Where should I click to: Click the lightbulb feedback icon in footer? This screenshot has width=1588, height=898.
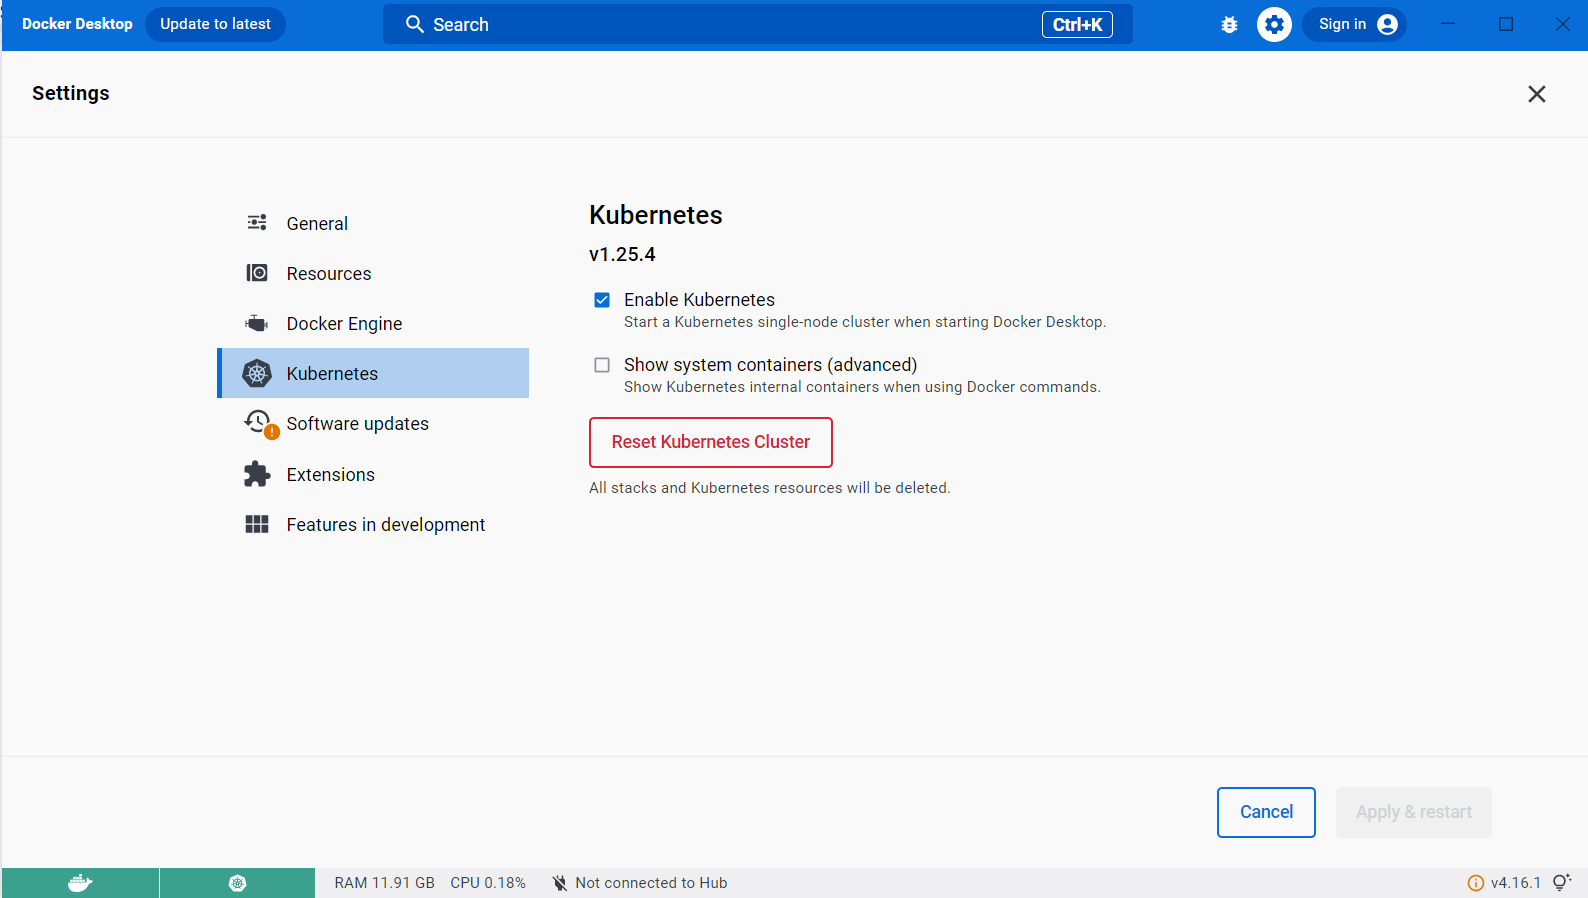pyautogui.click(x=1561, y=882)
